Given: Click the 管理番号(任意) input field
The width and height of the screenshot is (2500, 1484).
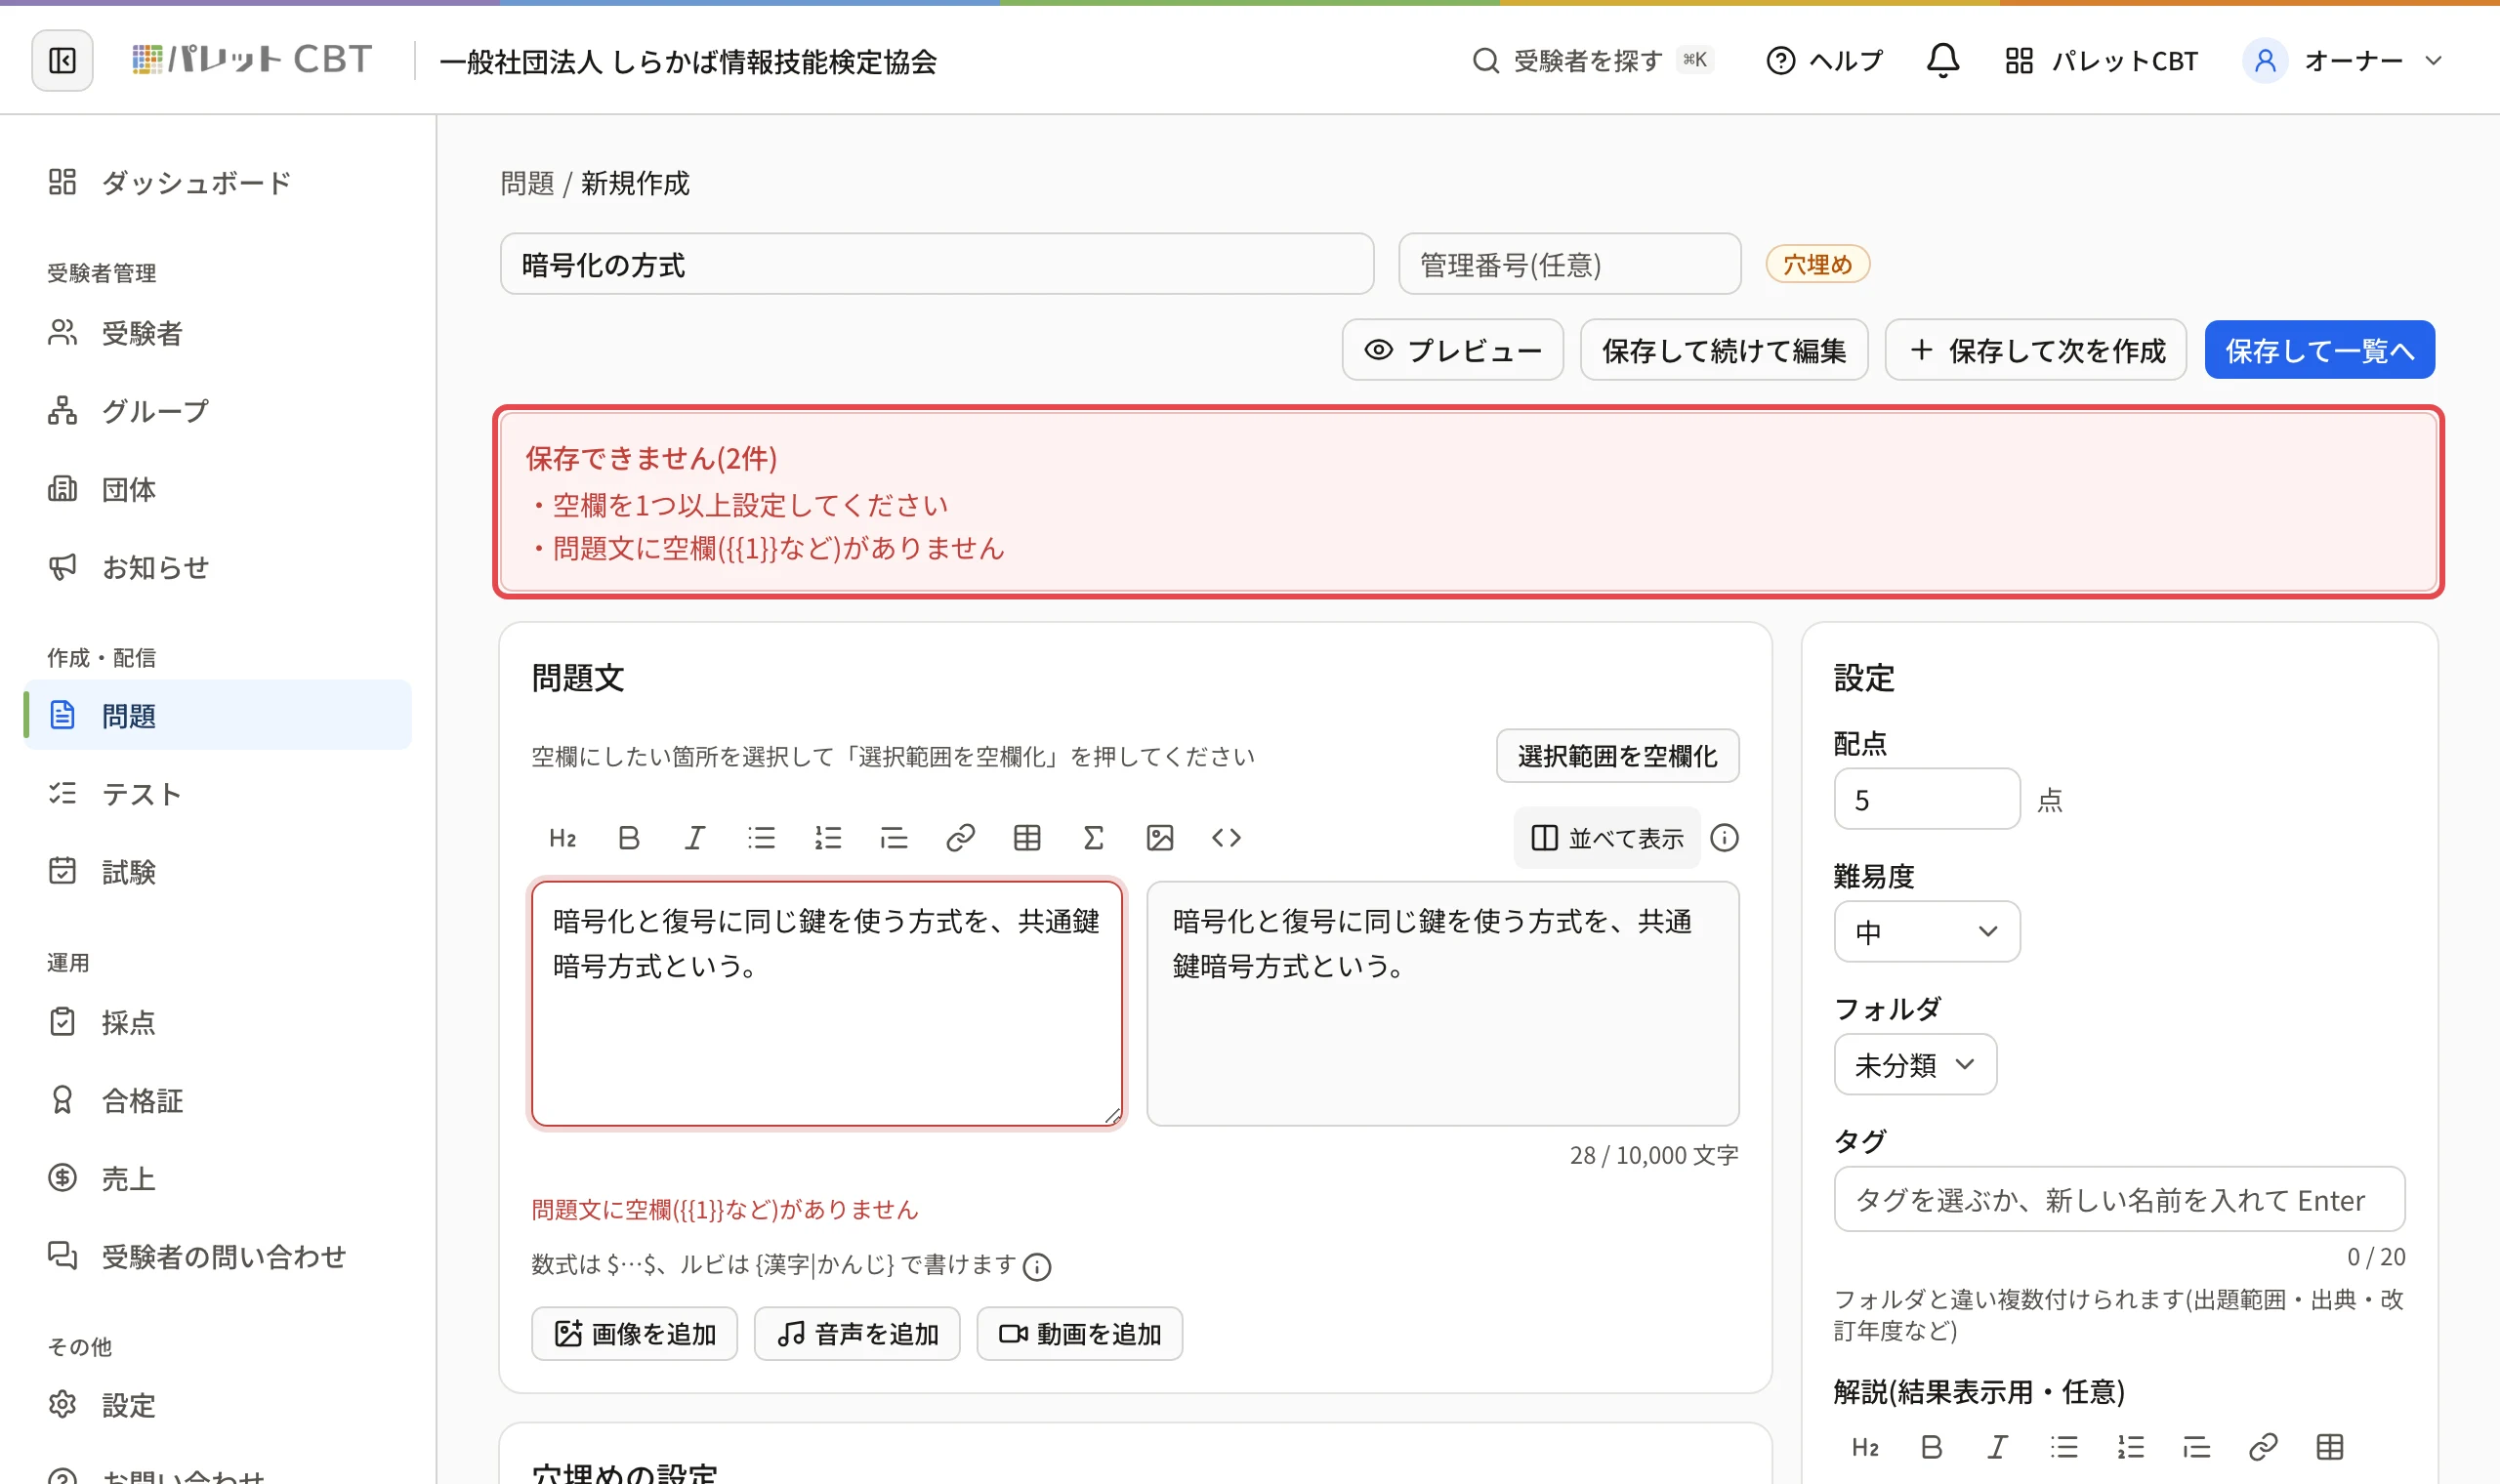Looking at the screenshot, I should coord(1569,264).
